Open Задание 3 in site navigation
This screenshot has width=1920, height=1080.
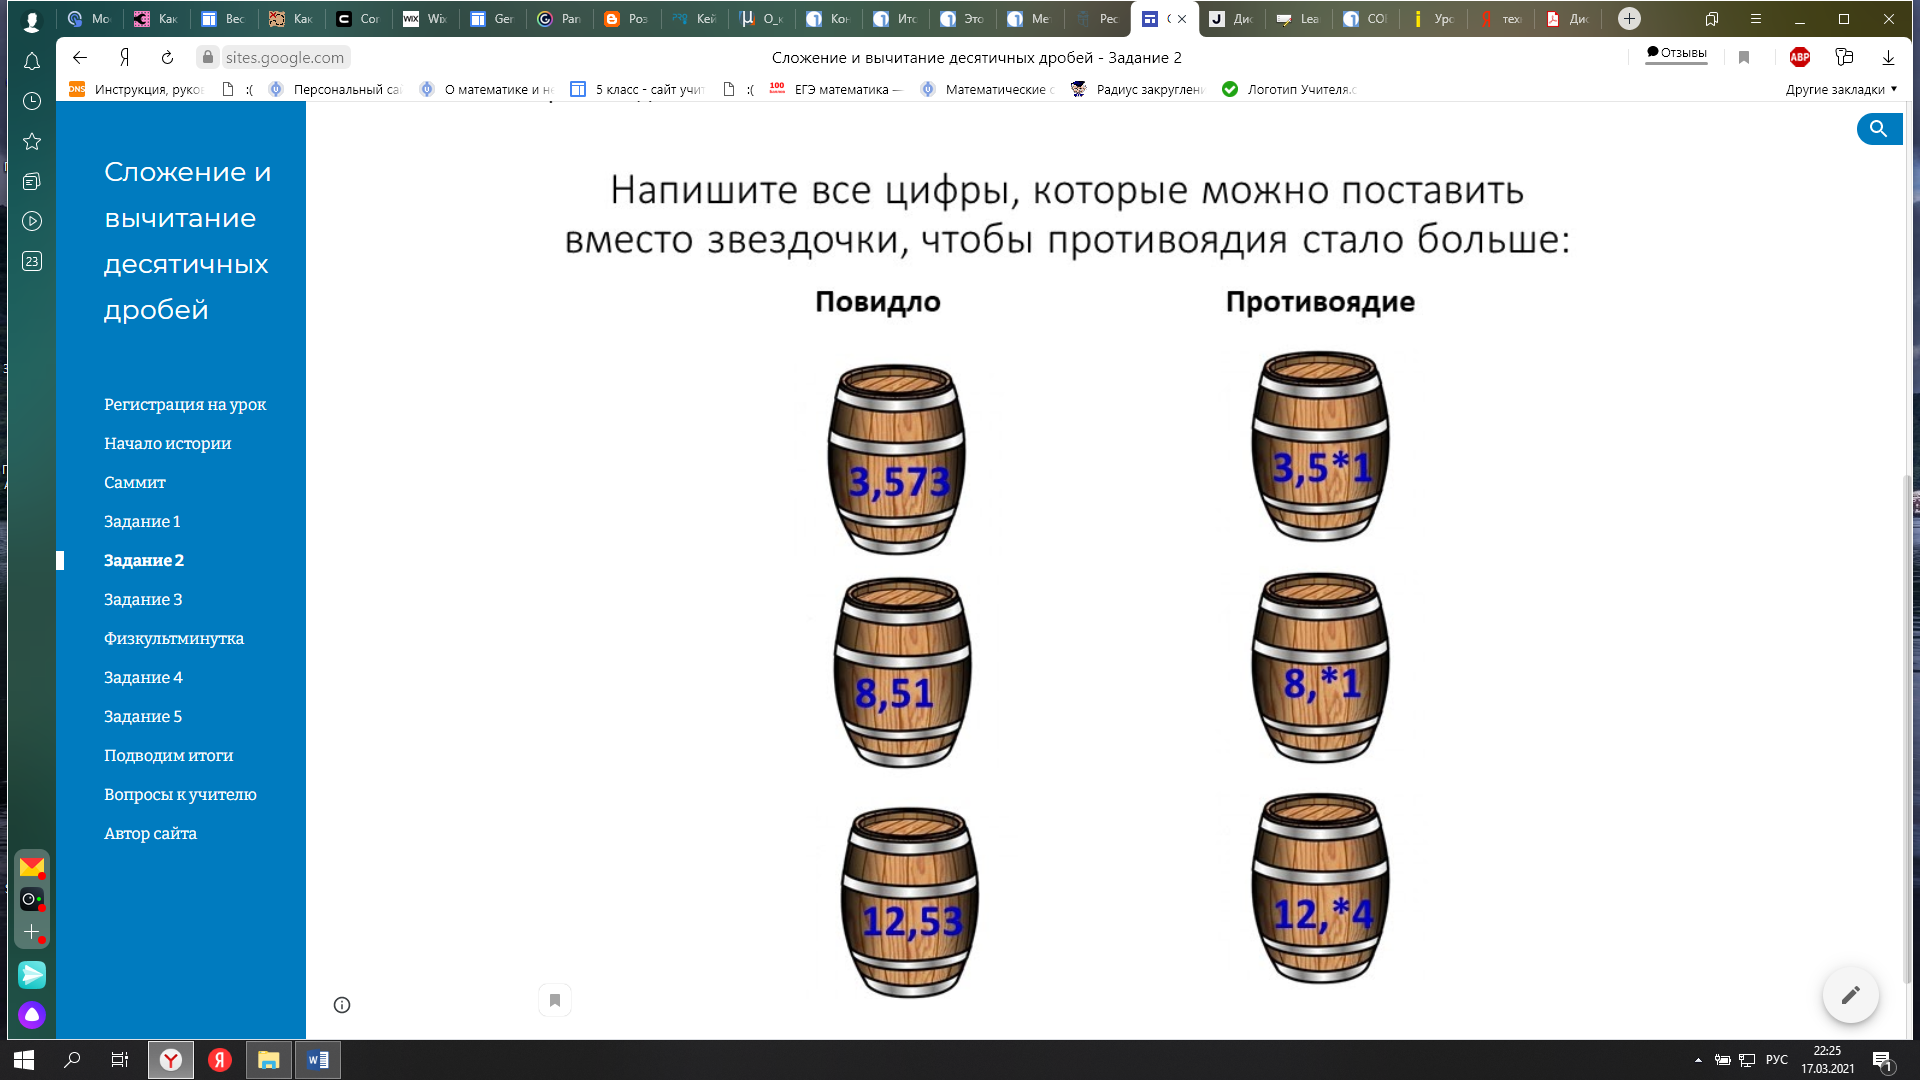coord(143,599)
